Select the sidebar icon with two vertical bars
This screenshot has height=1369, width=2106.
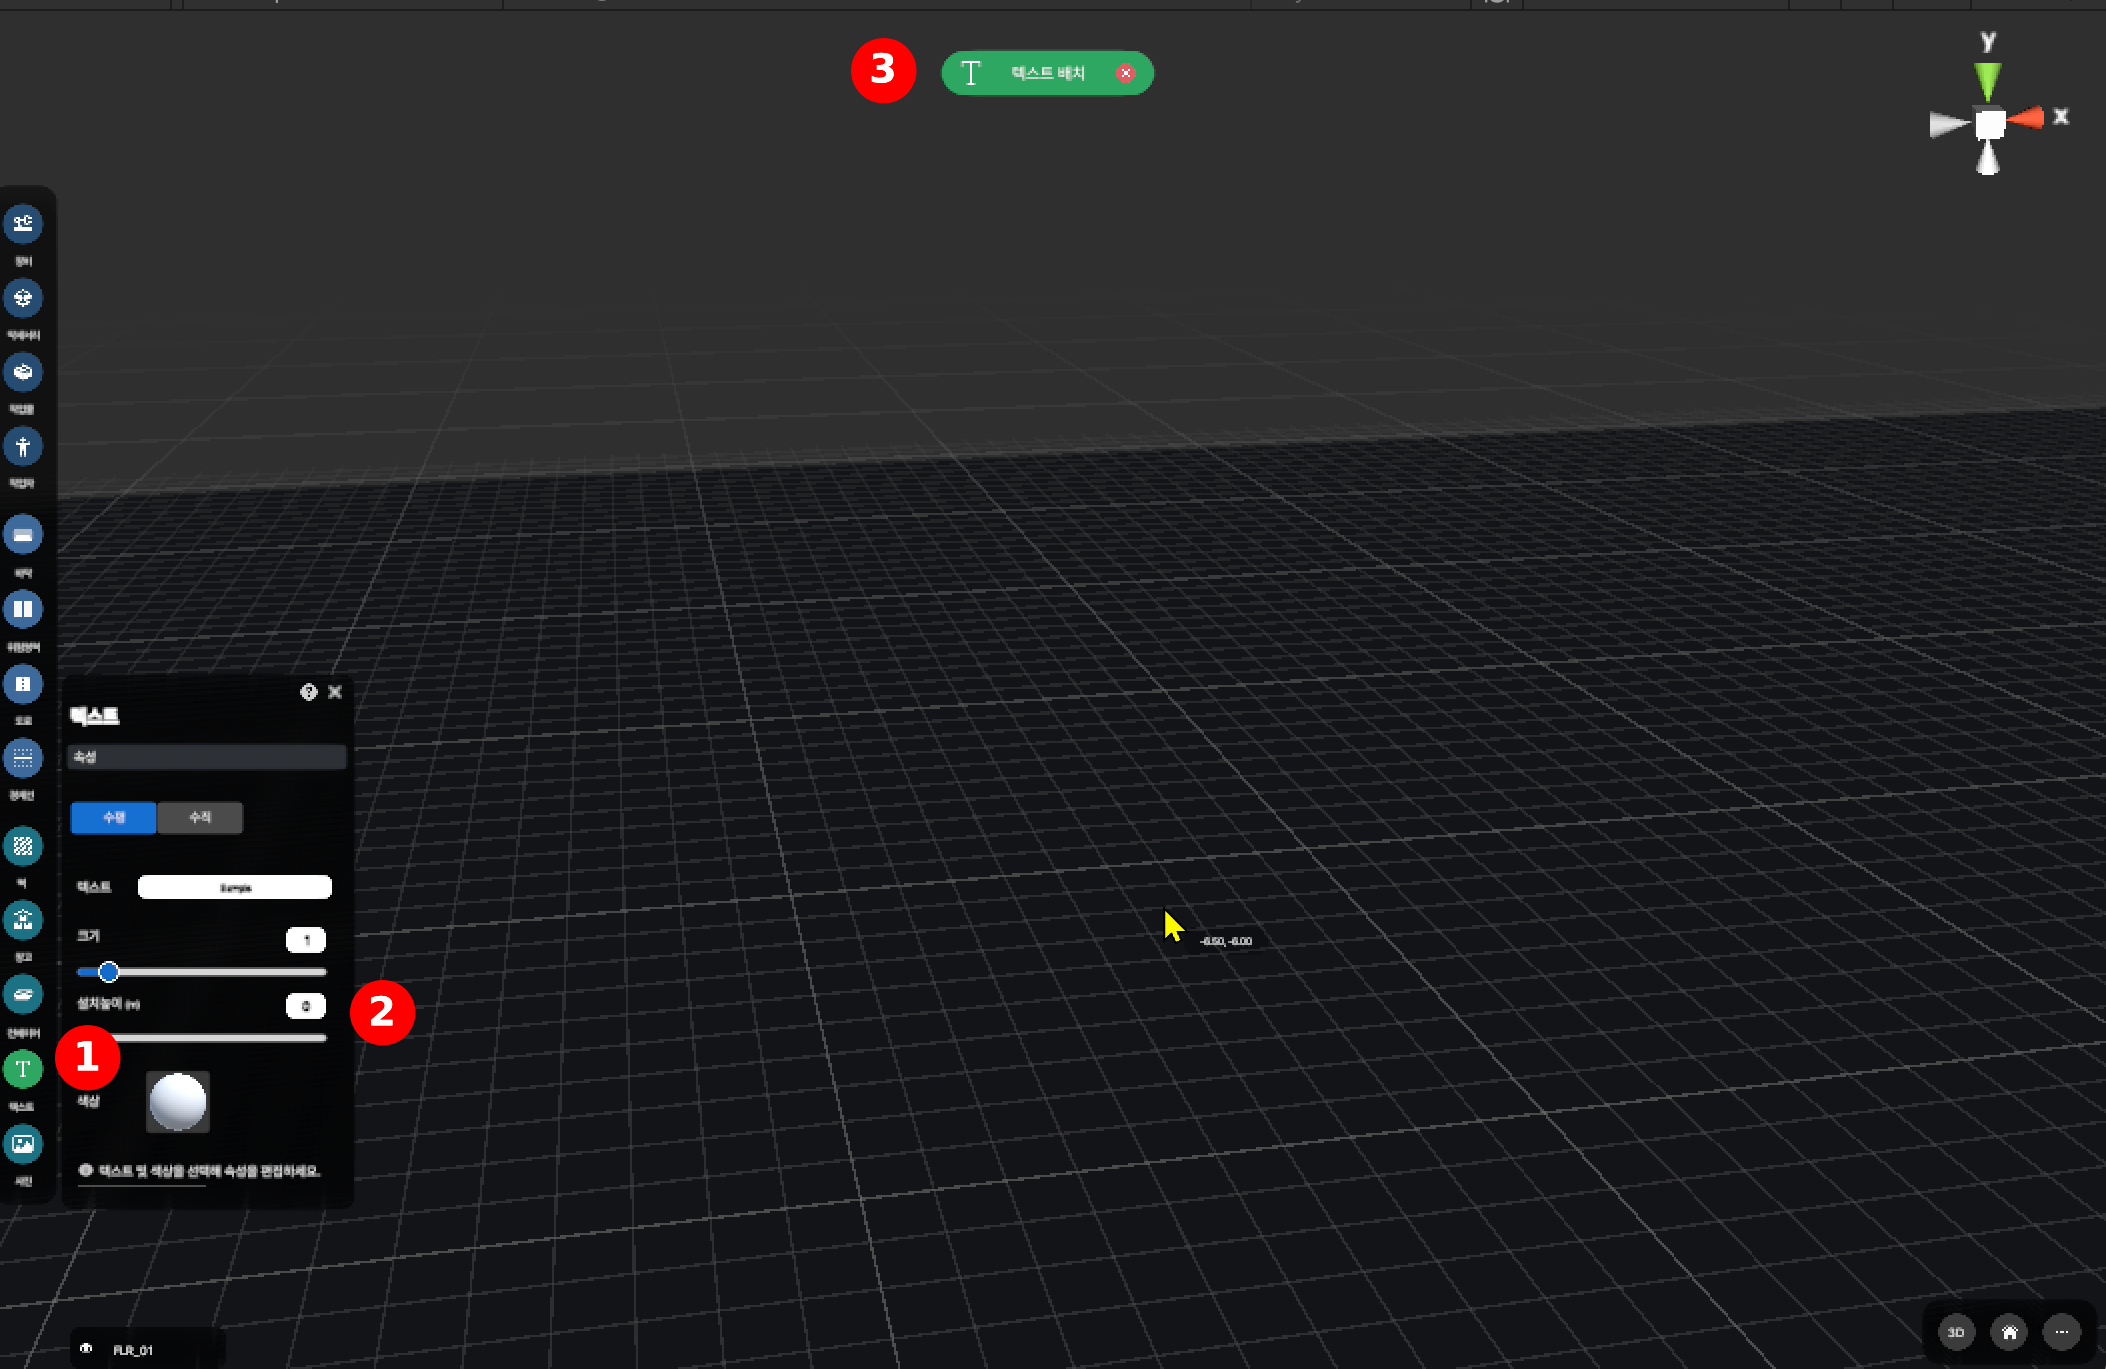(23, 609)
